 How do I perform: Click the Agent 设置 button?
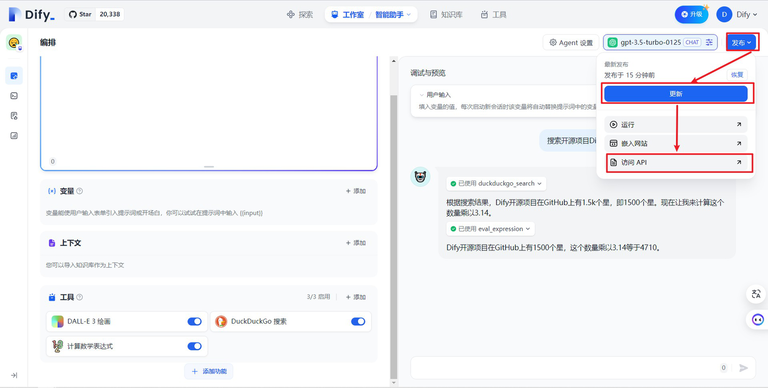571,43
